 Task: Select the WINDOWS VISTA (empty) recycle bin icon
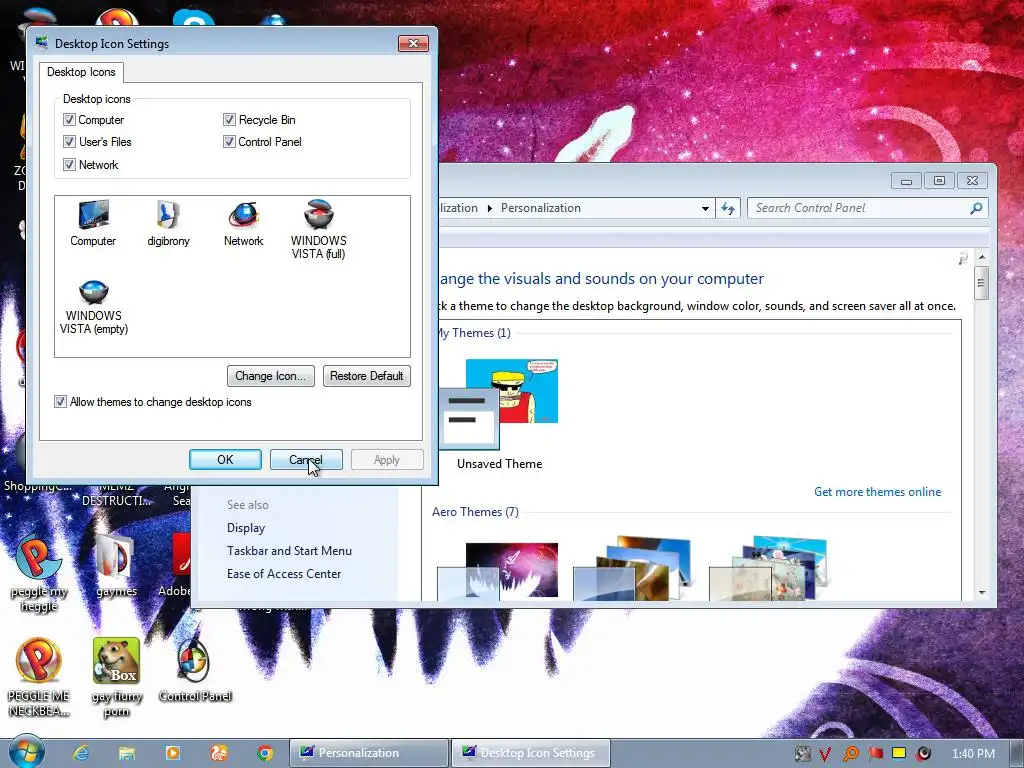coord(93,307)
